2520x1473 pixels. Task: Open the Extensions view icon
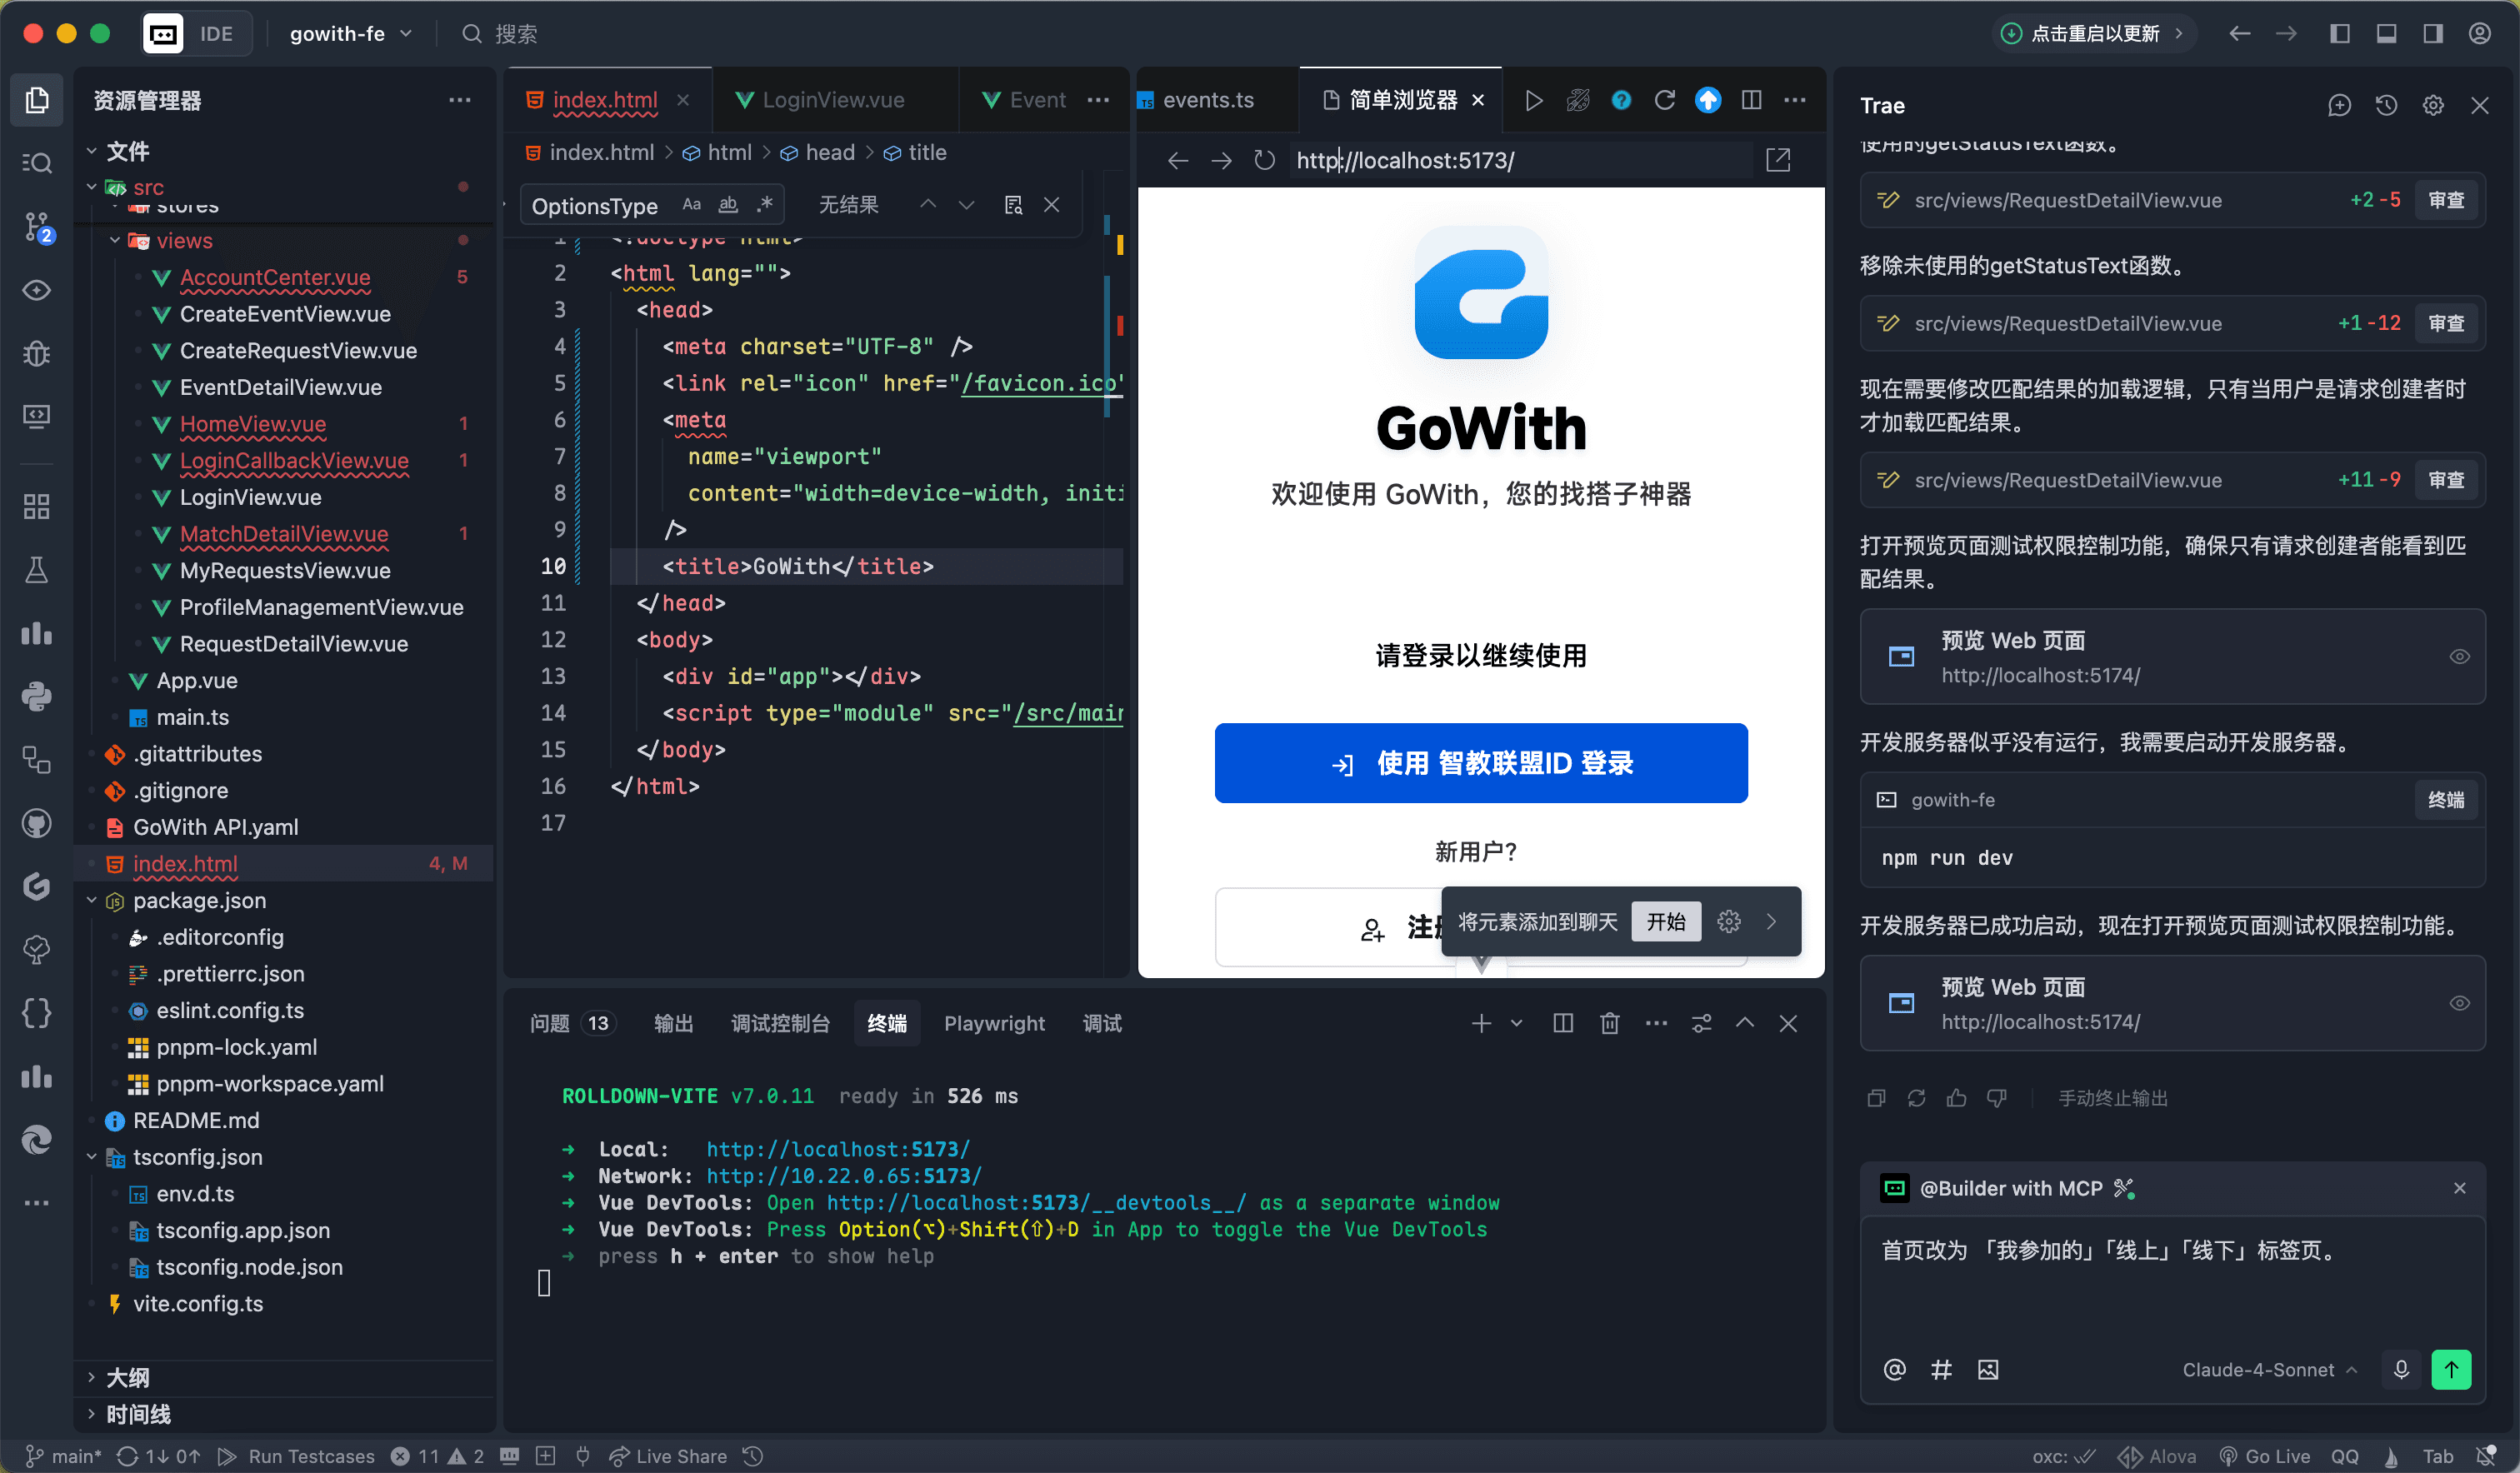37,506
